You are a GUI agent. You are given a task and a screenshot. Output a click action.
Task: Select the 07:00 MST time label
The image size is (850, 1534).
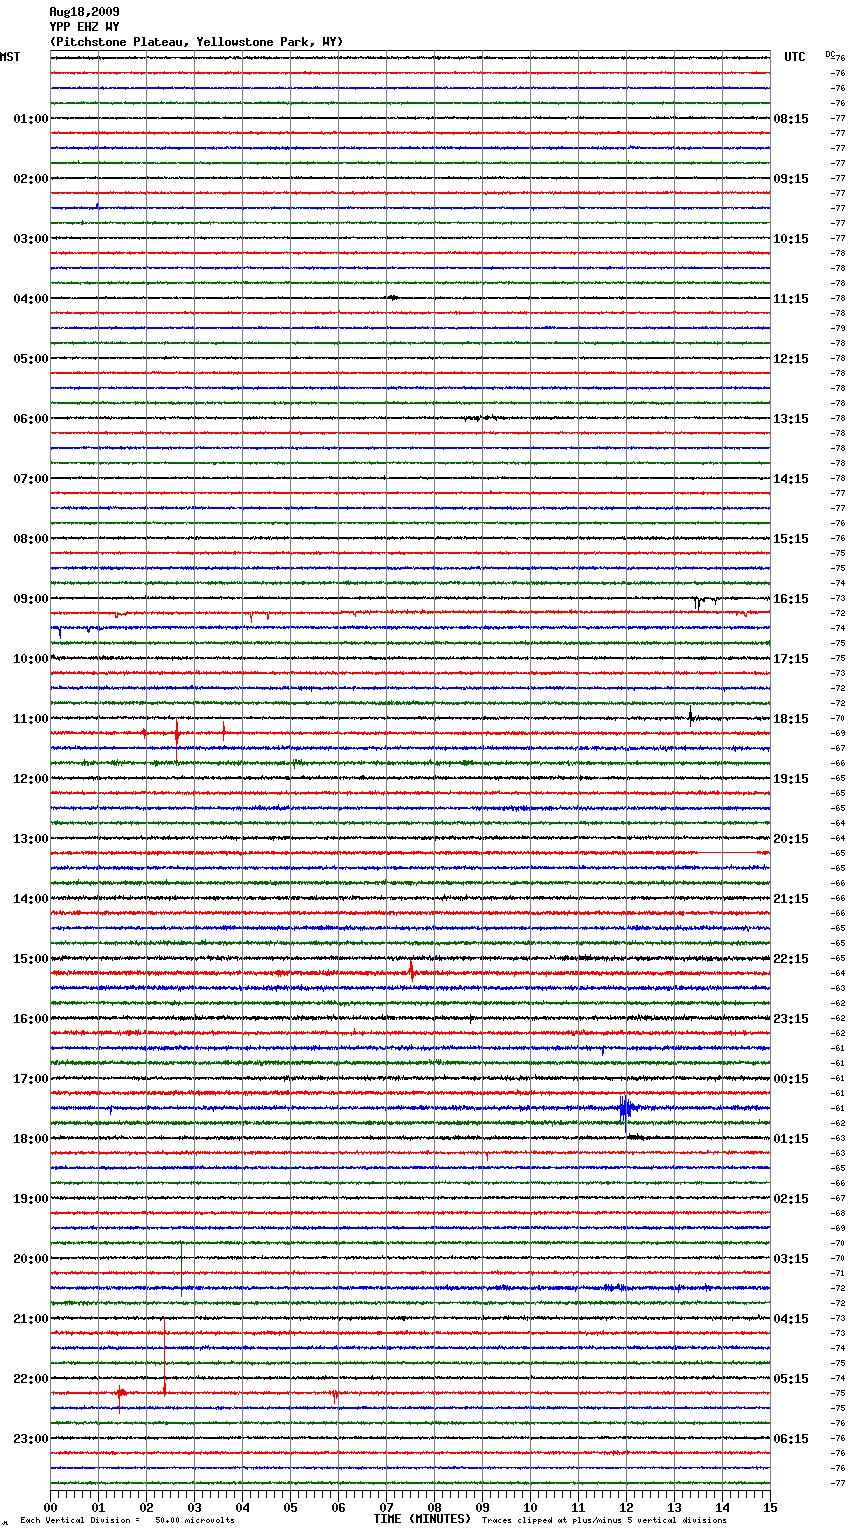[x=30, y=479]
